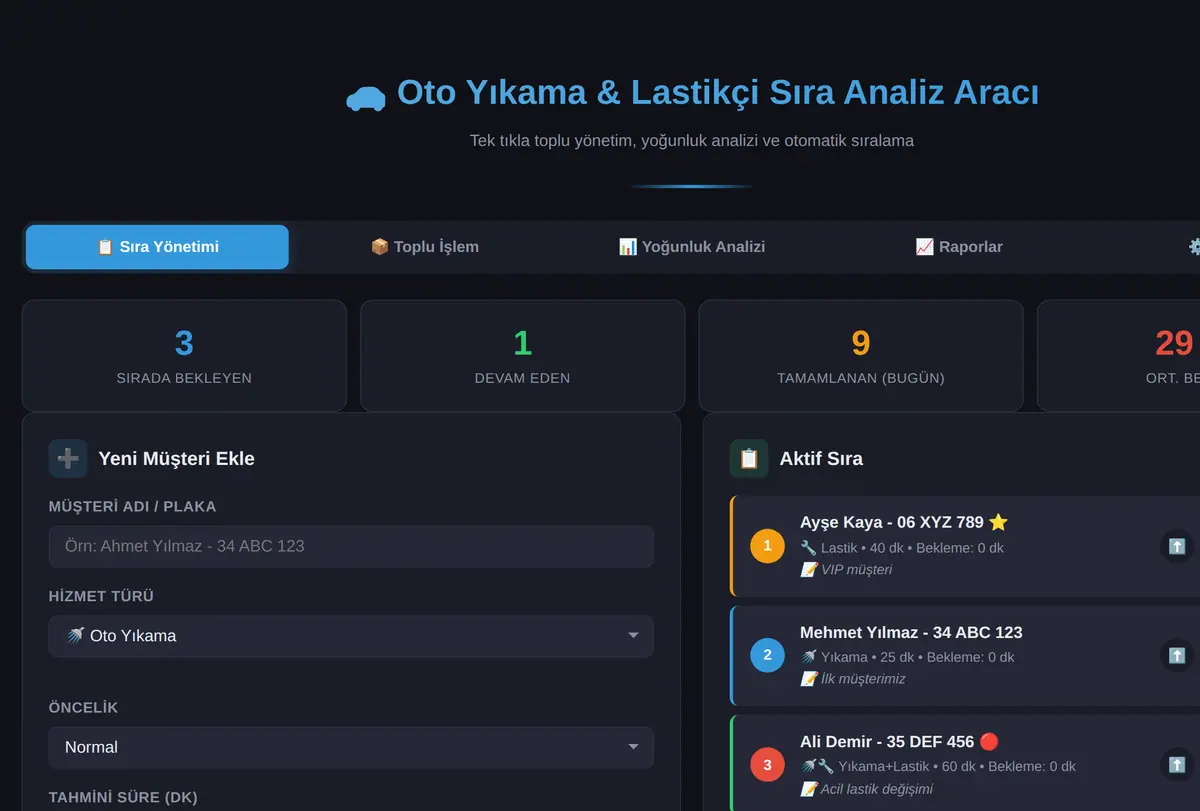The height and width of the screenshot is (811, 1200).
Task: Click the note icon before VIP müşteri
Action: tap(808, 570)
